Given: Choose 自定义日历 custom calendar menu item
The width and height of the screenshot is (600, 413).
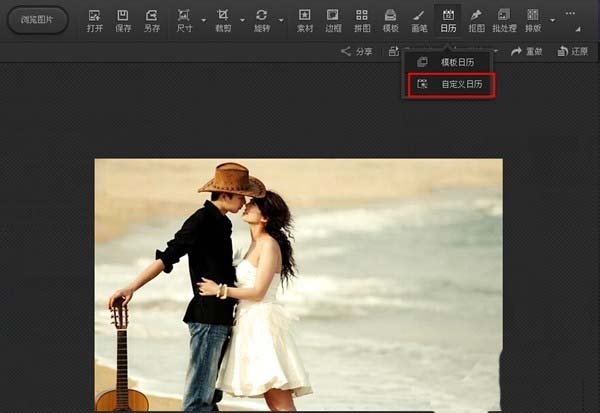Looking at the screenshot, I should [451, 84].
